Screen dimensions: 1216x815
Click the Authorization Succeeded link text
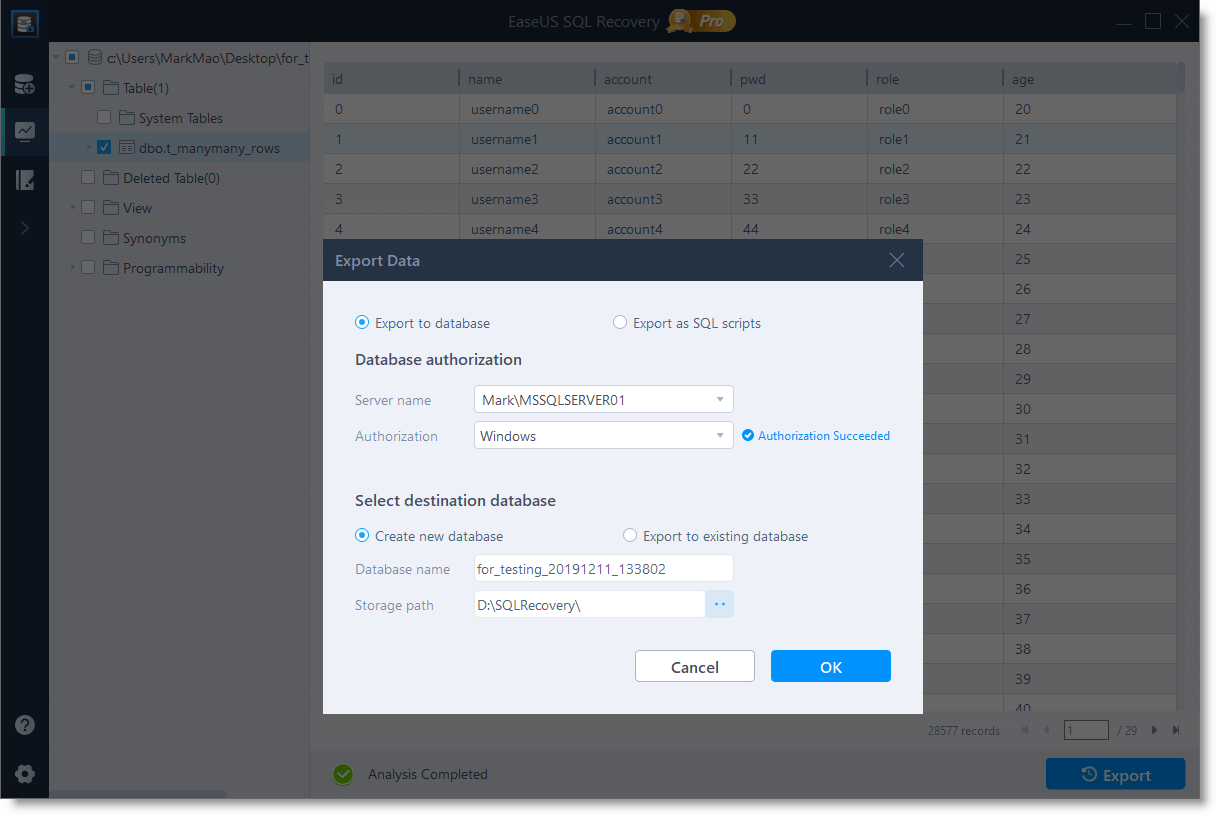[824, 436]
